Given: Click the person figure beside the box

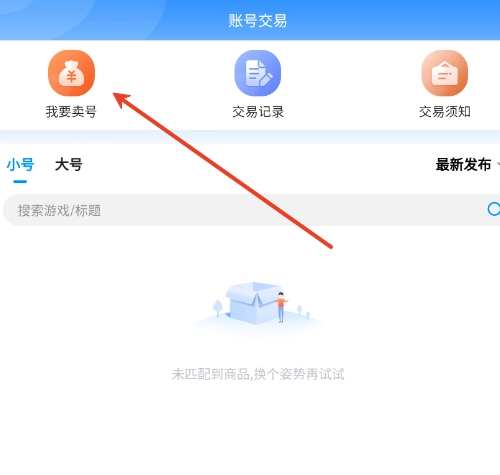Looking at the screenshot, I should [281, 307].
